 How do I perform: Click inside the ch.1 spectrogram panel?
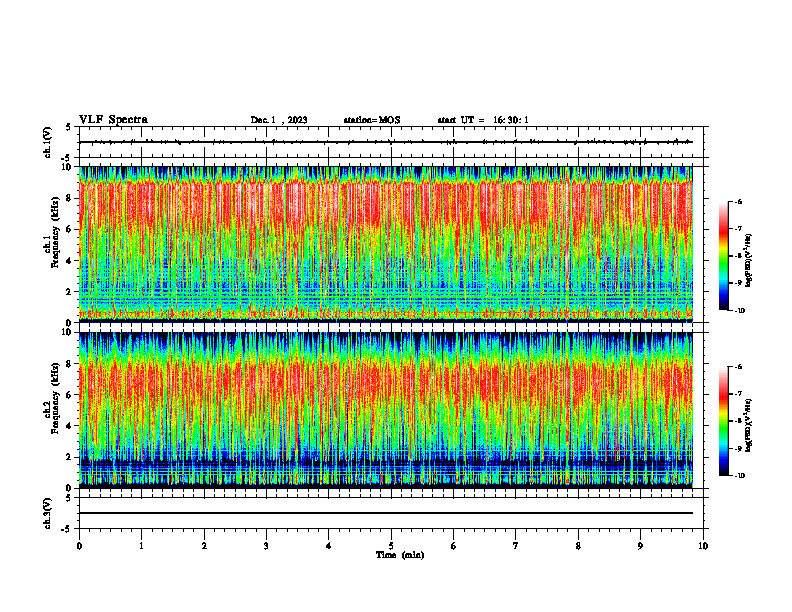tap(386, 244)
